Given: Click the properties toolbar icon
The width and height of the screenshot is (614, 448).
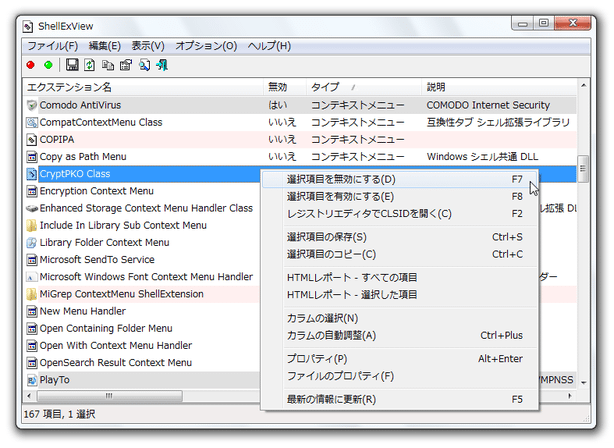Looking at the screenshot, I should [126, 65].
